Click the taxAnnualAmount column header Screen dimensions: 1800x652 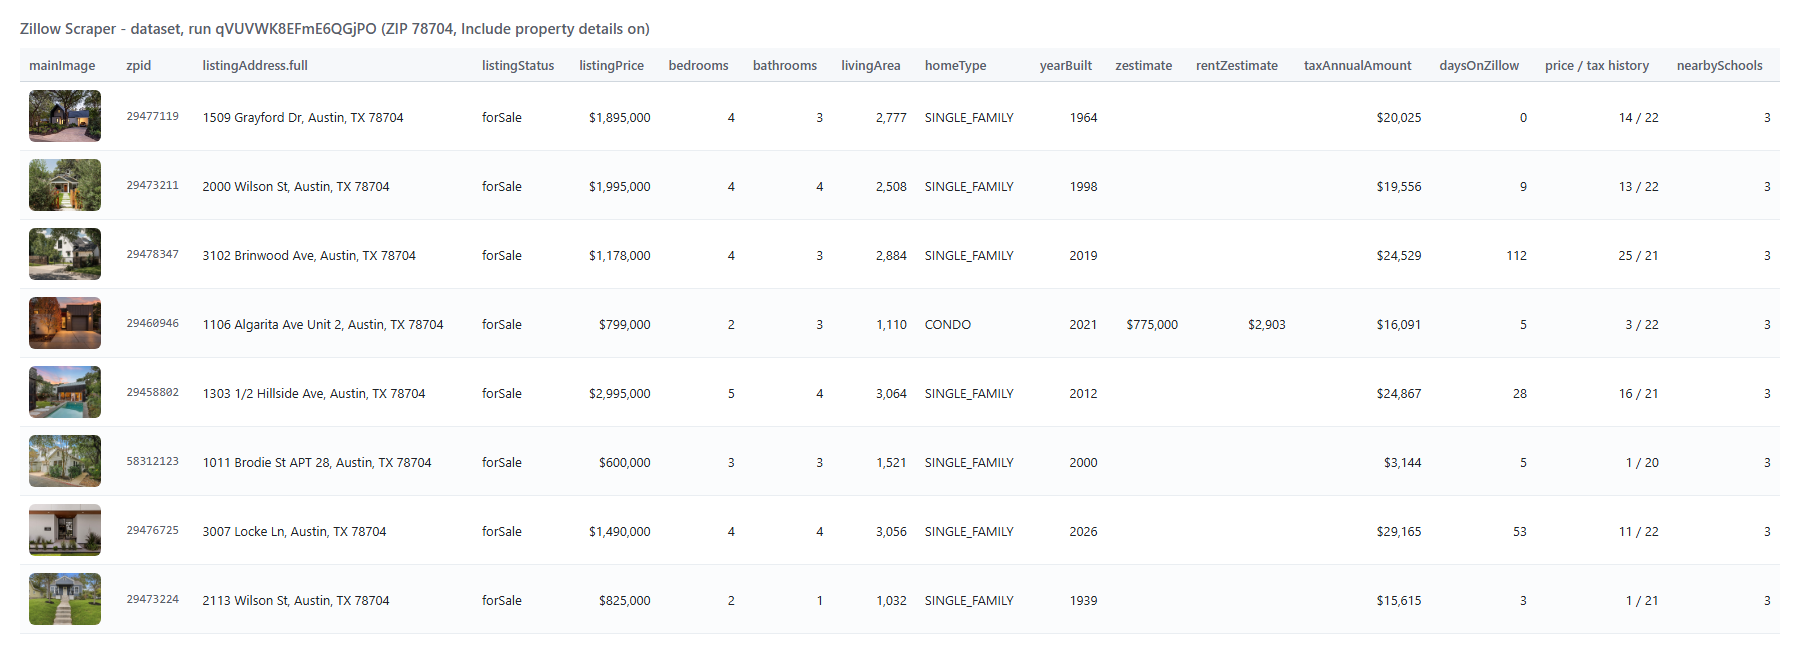click(1358, 66)
